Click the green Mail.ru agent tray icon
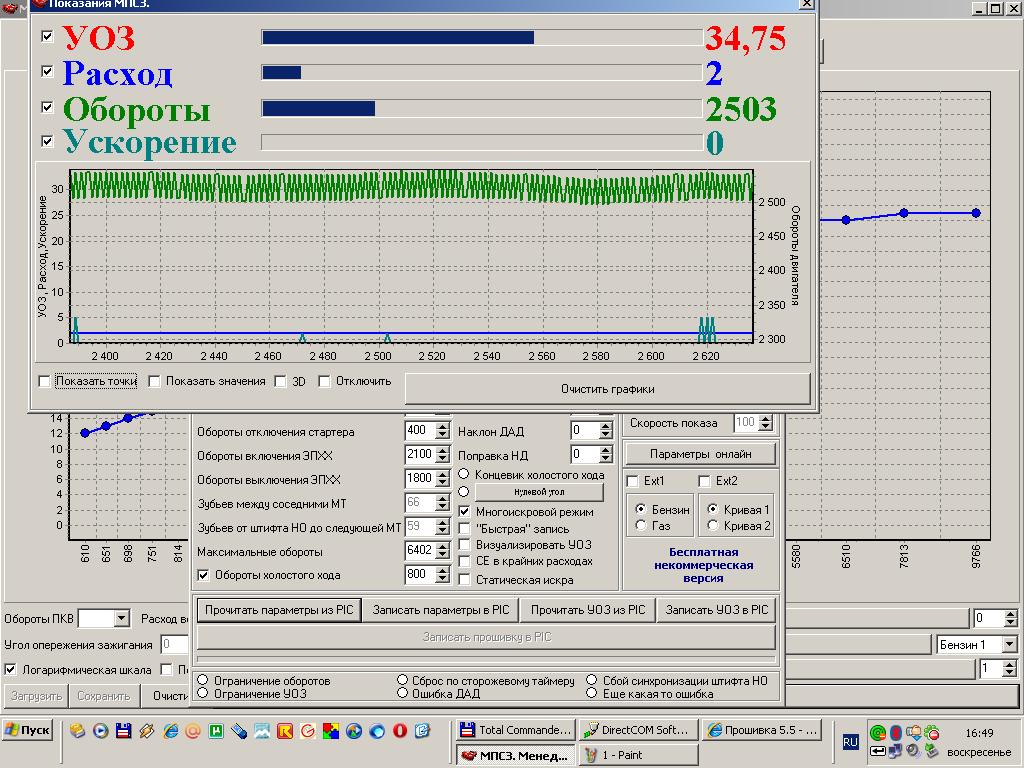Viewport: 1024px width, 768px height. [x=878, y=733]
